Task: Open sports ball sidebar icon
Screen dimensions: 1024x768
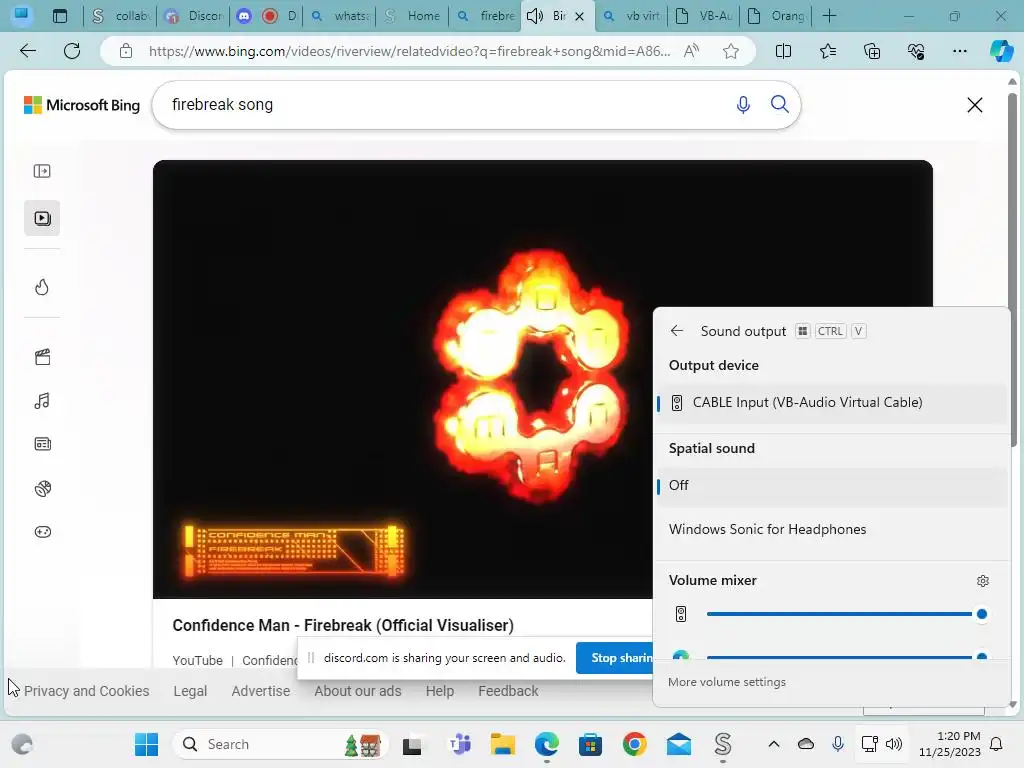Action: (42, 488)
